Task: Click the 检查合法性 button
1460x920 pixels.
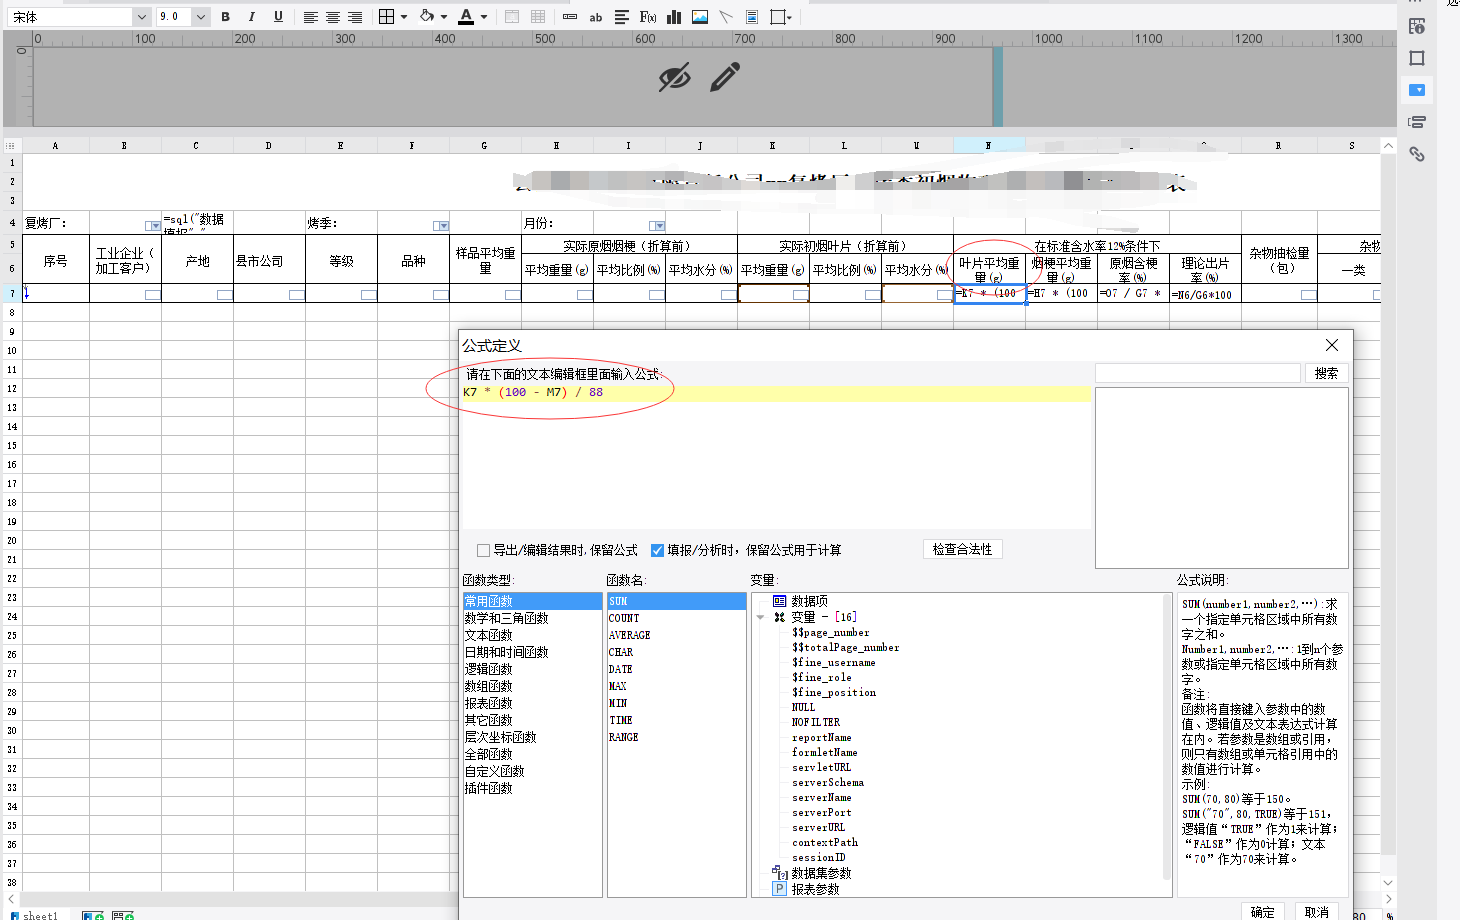Action: [962, 549]
